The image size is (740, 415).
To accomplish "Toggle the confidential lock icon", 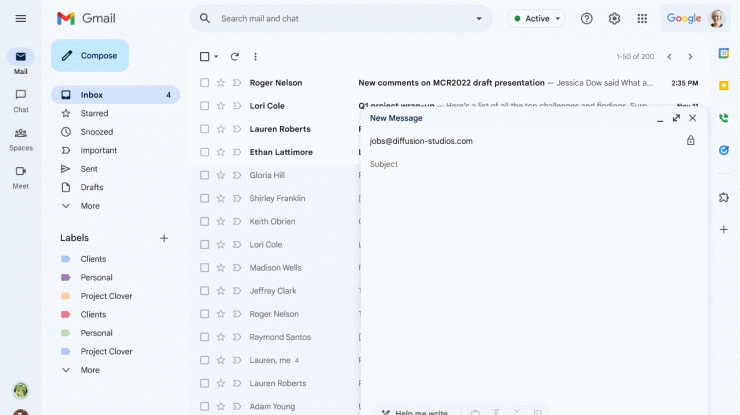I will 690,140.
